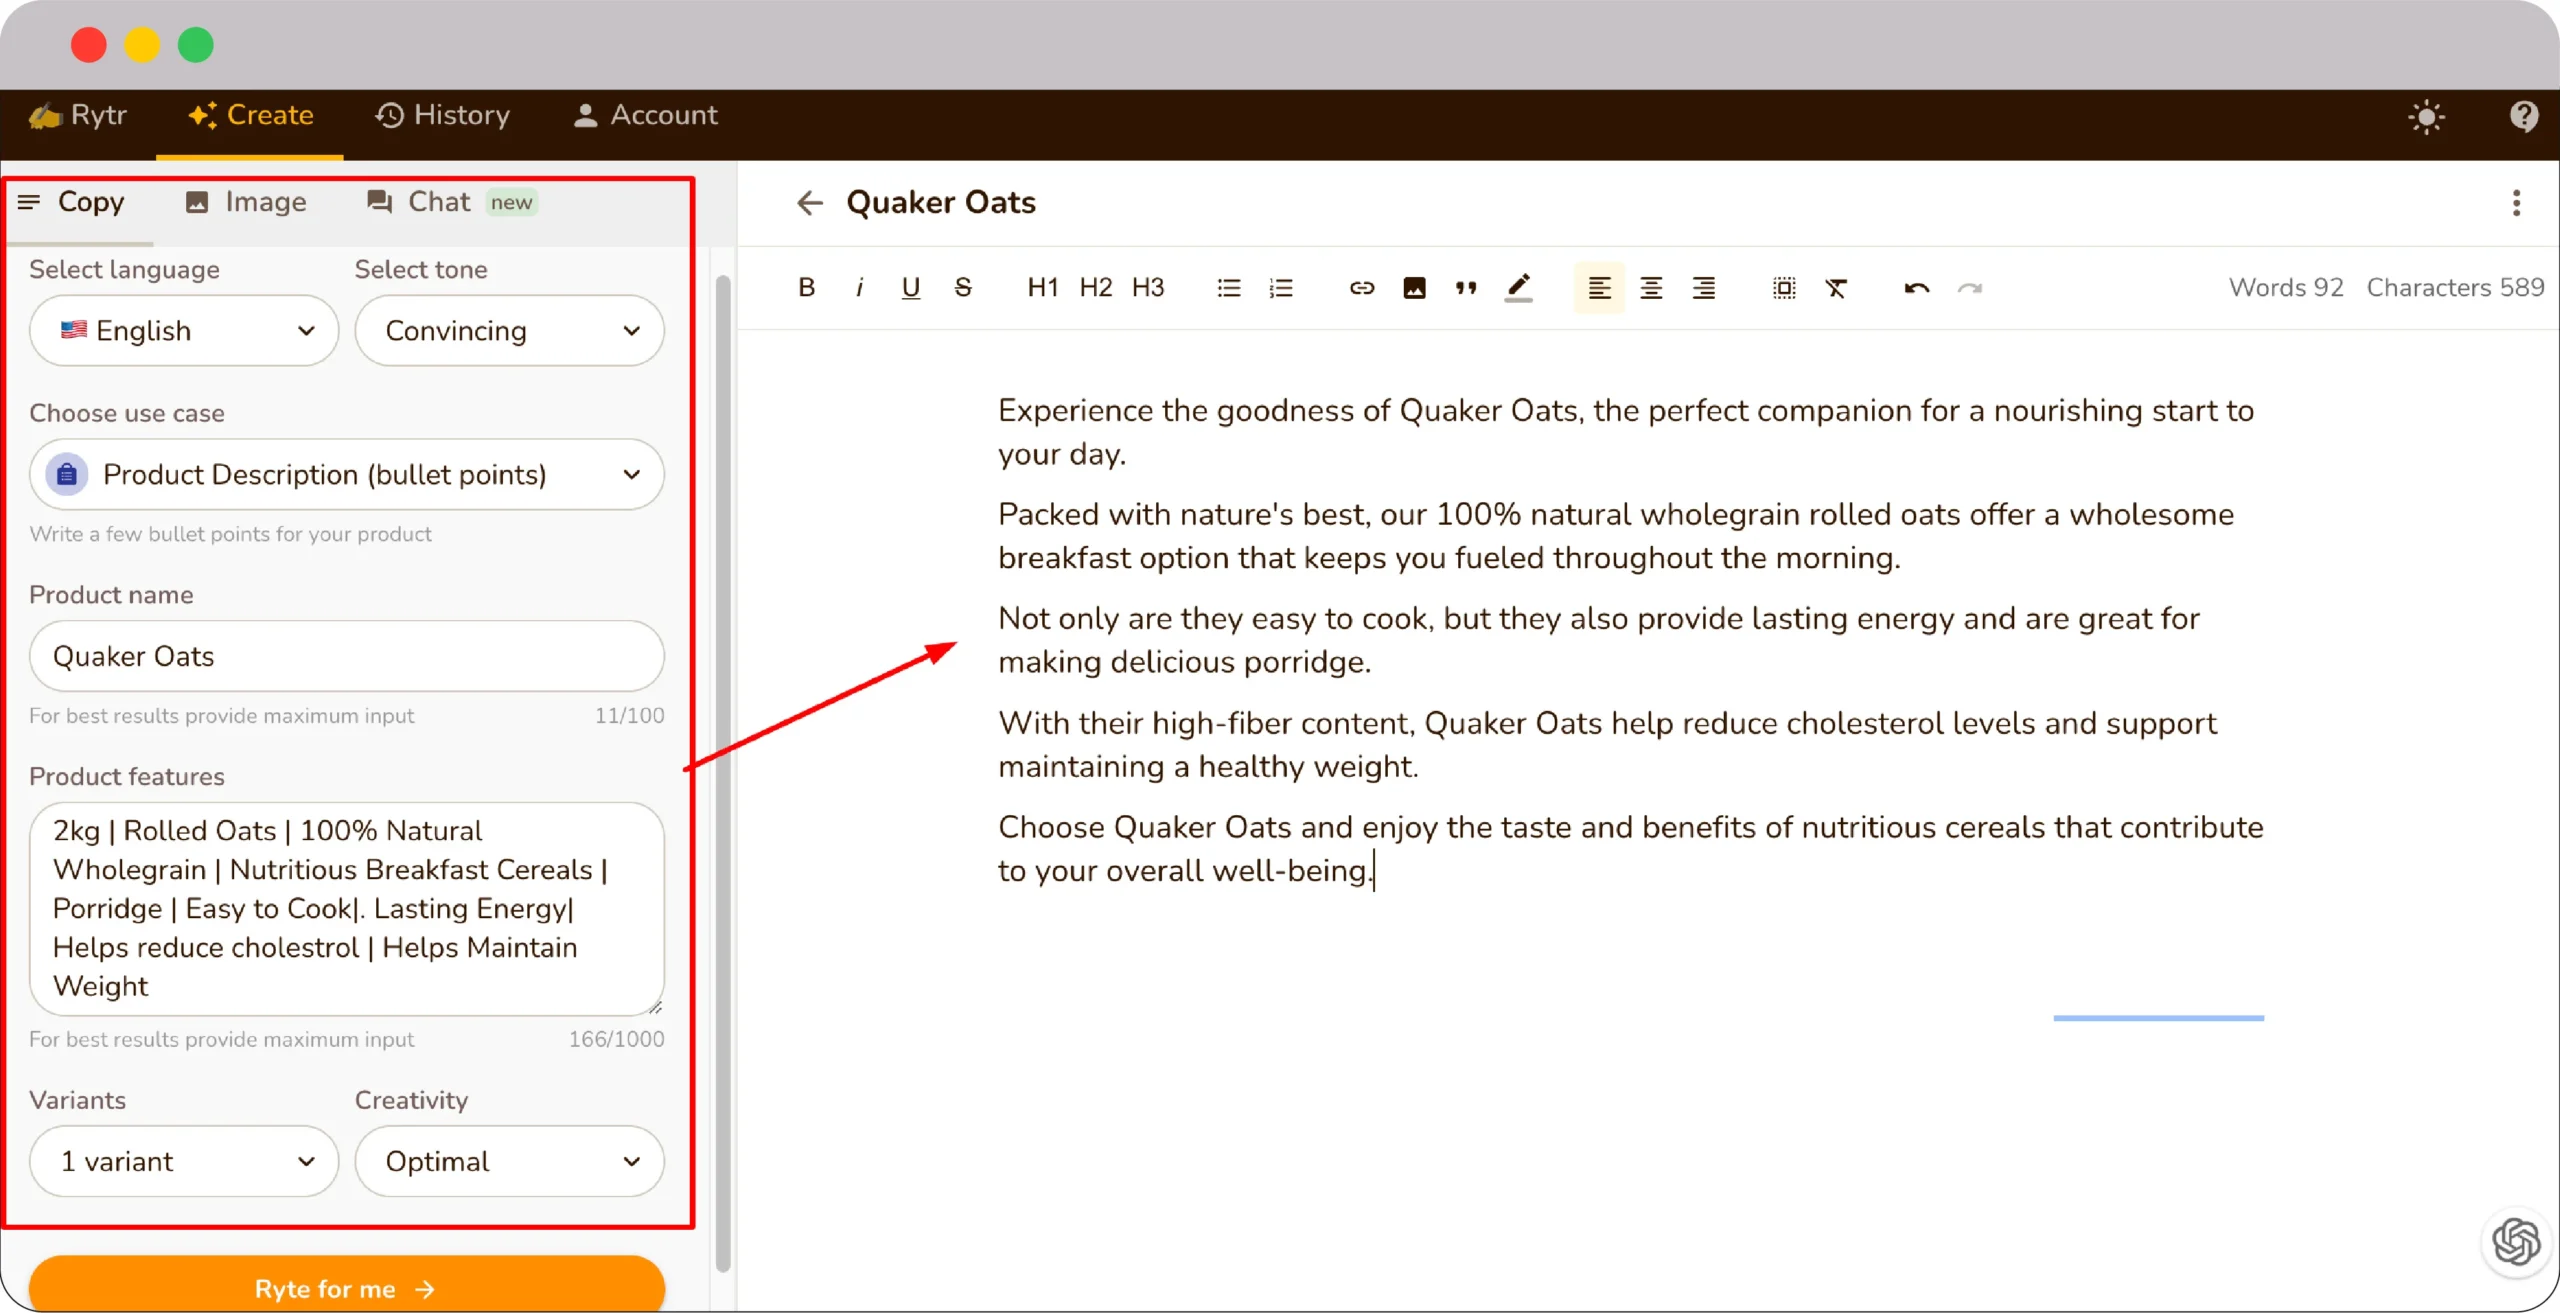Click the macOS yellow minimize button
This screenshot has height=1313, width=2560.
pos(142,45)
